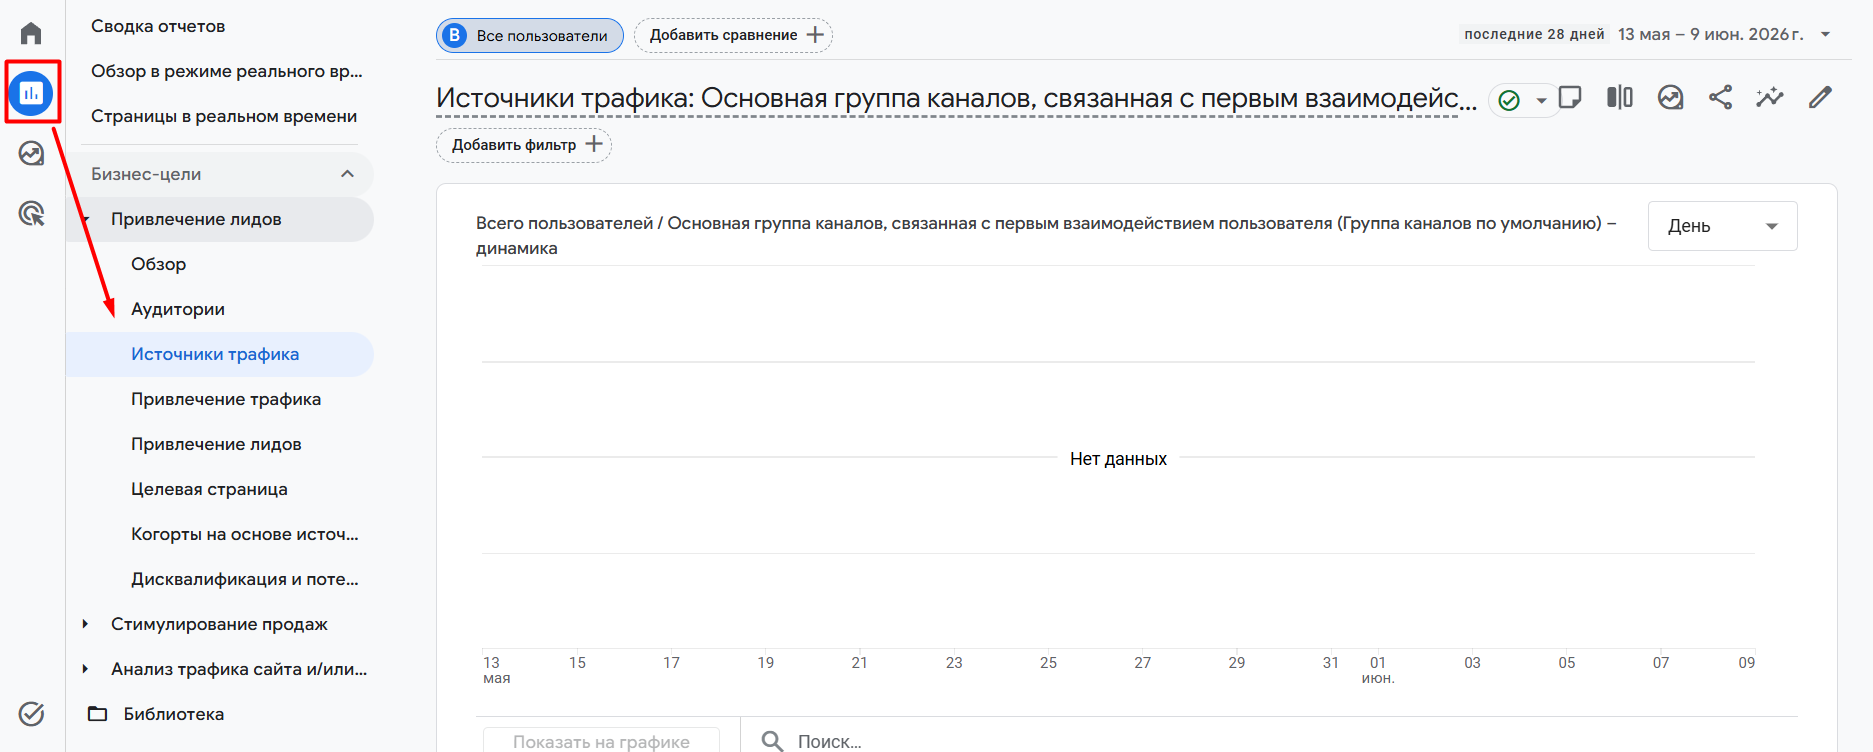Go to the Home icon in sidebar
Screen dimensions: 1873x752
click(x=31, y=33)
